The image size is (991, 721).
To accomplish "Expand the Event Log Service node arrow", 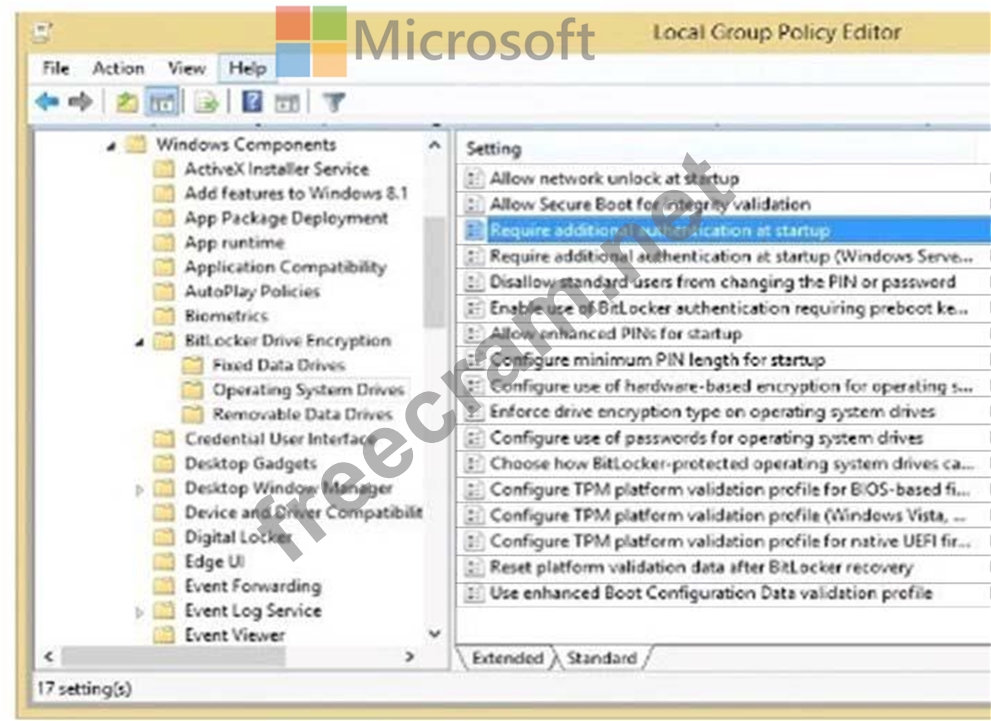I will pos(140,612).
